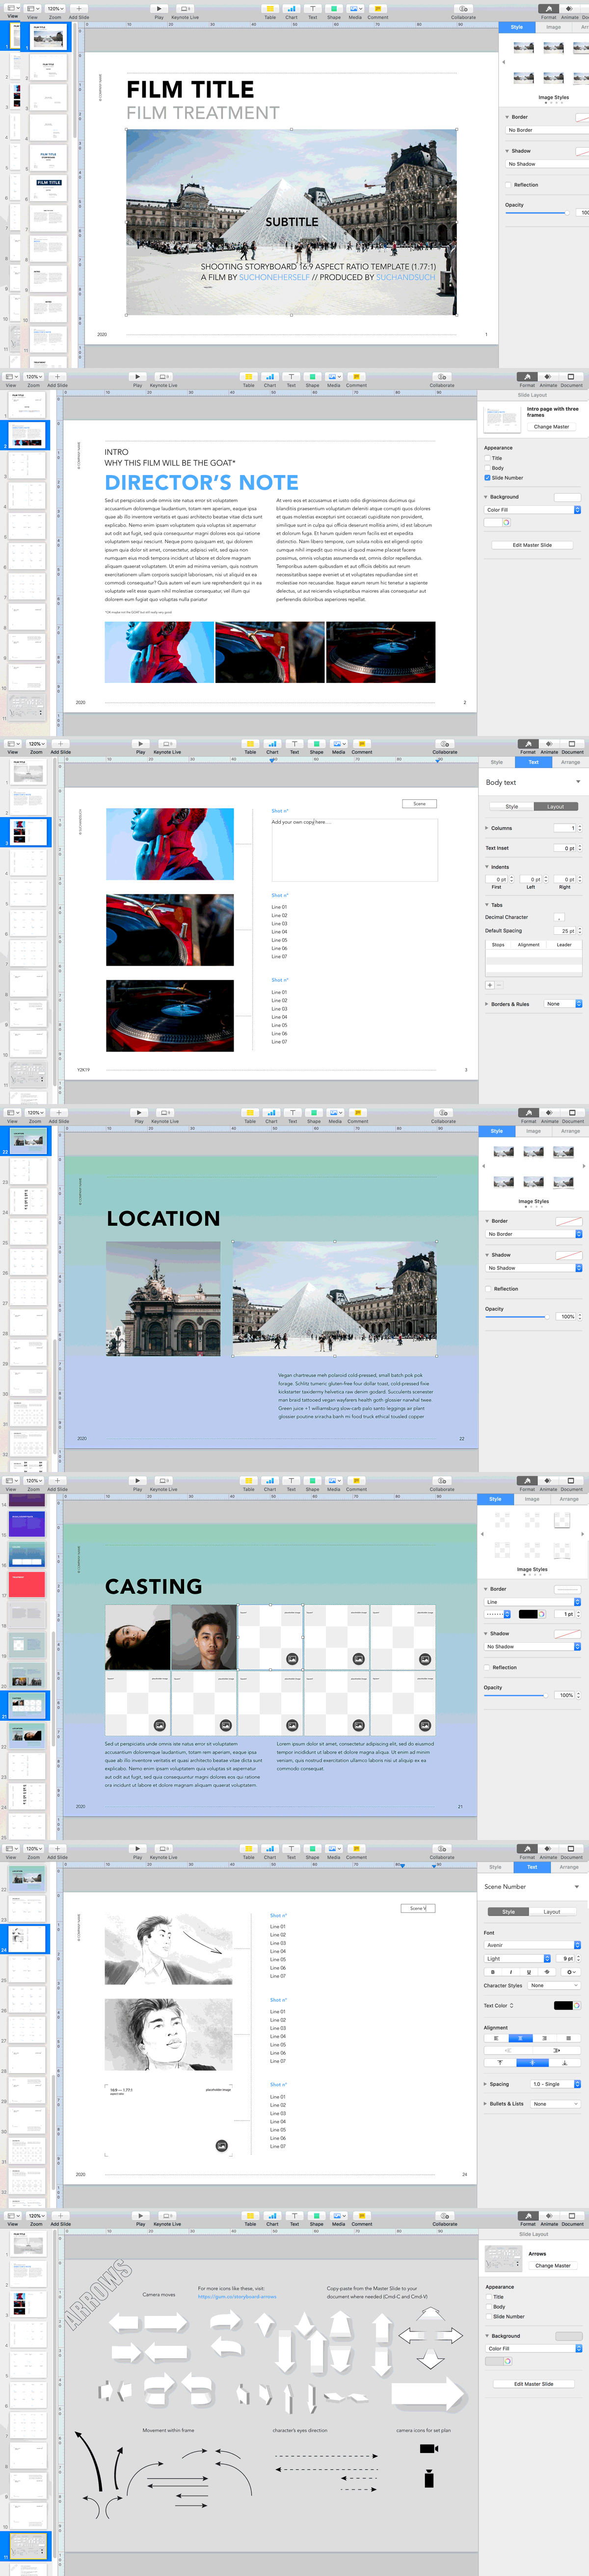Click the Text Inset 0 pt field
Screen dimensions: 589x2576
click(x=566, y=848)
